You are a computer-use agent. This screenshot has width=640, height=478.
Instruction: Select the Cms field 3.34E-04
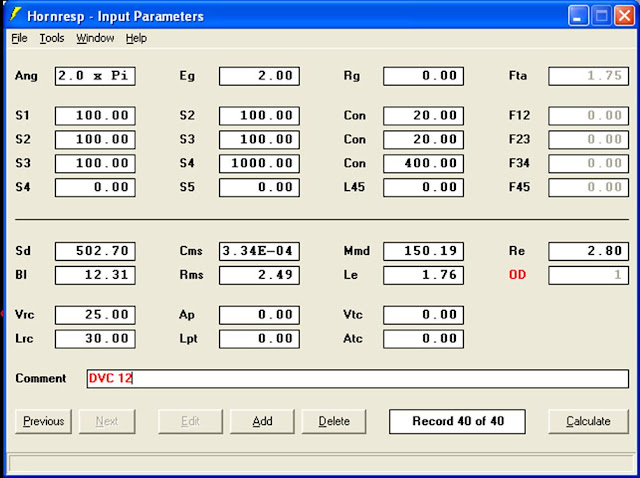coord(259,251)
